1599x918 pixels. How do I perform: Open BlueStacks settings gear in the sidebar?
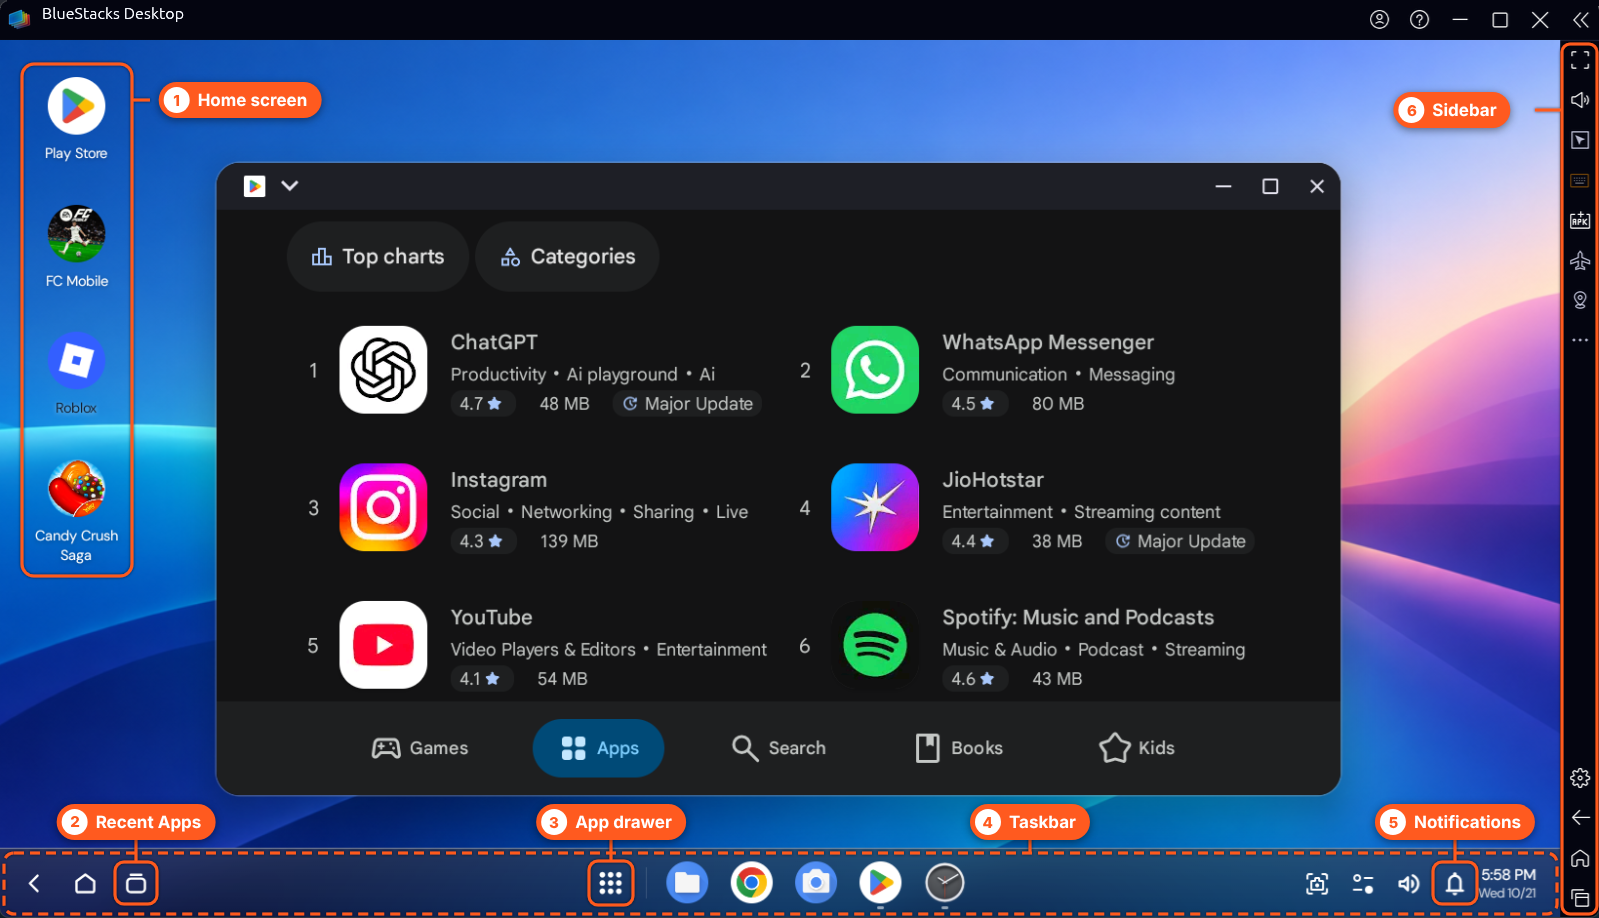click(x=1580, y=778)
